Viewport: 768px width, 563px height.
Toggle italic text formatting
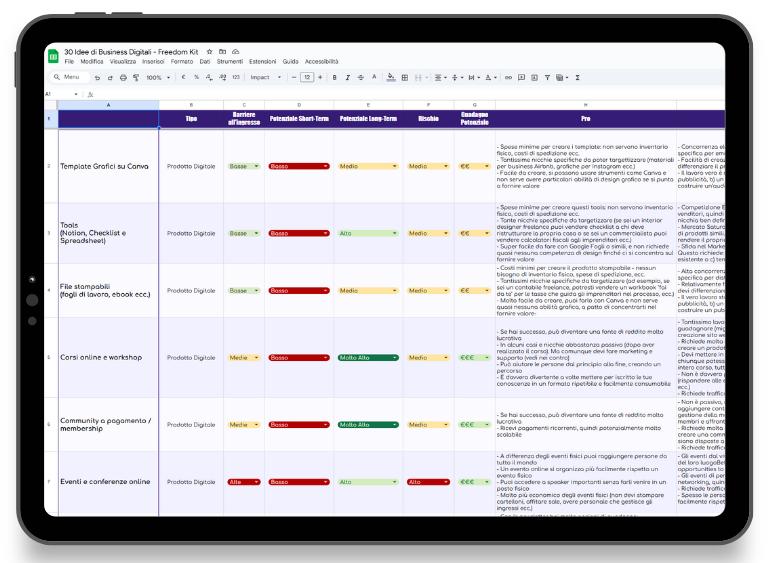point(348,77)
